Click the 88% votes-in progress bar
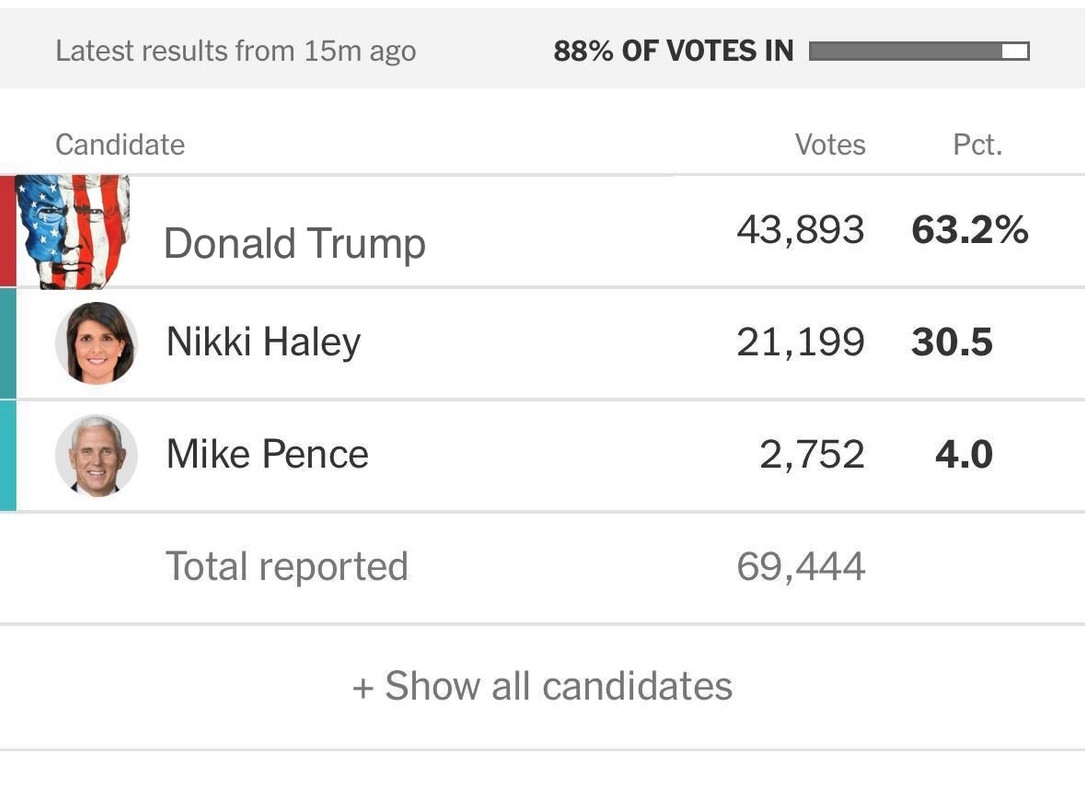Image resolution: width=1085 pixels, height=800 pixels. click(x=919, y=51)
